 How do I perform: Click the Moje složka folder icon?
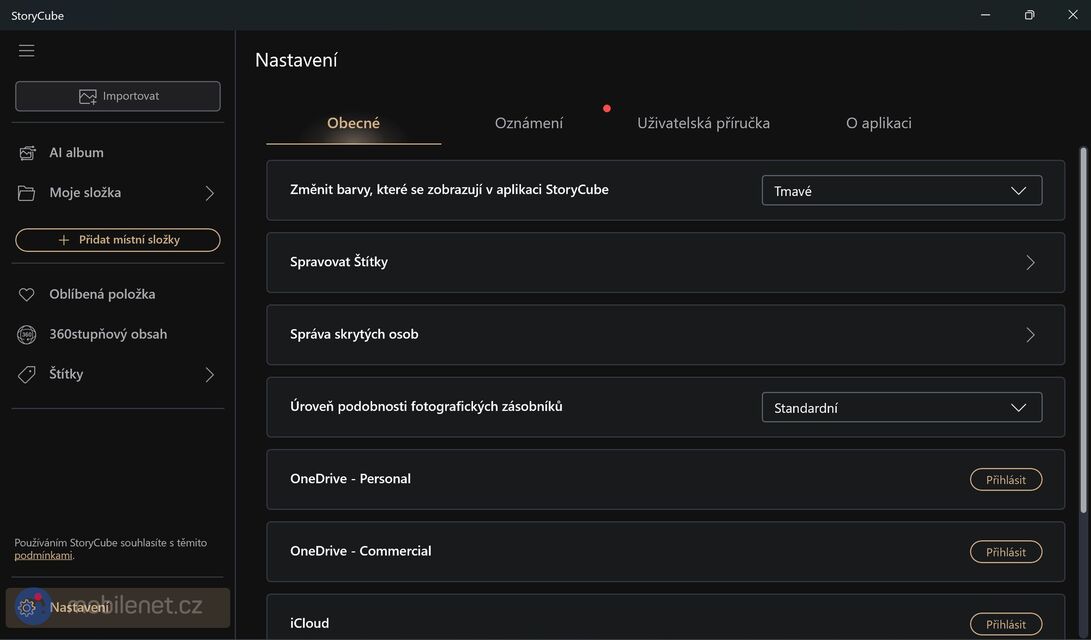pyautogui.click(x=27, y=193)
